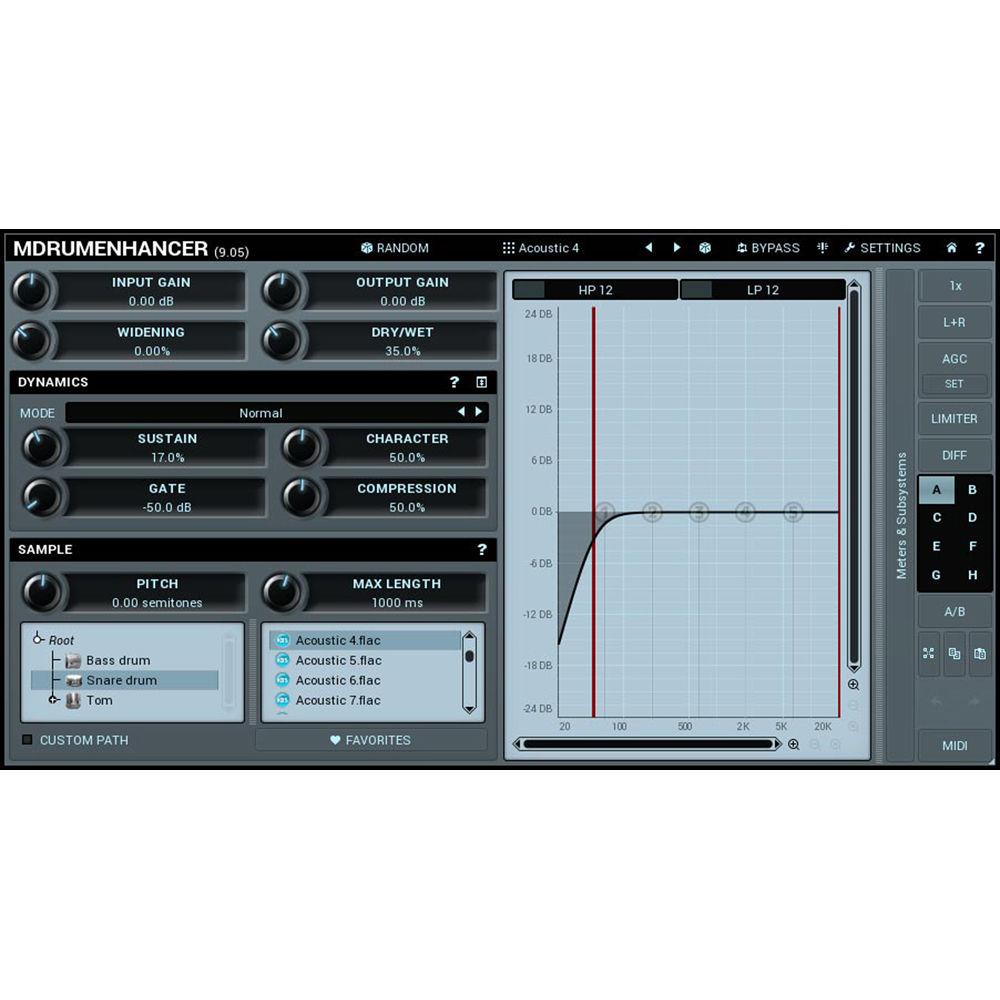Toggle the LIMITER on
1000x1000 pixels.
click(954, 418)
